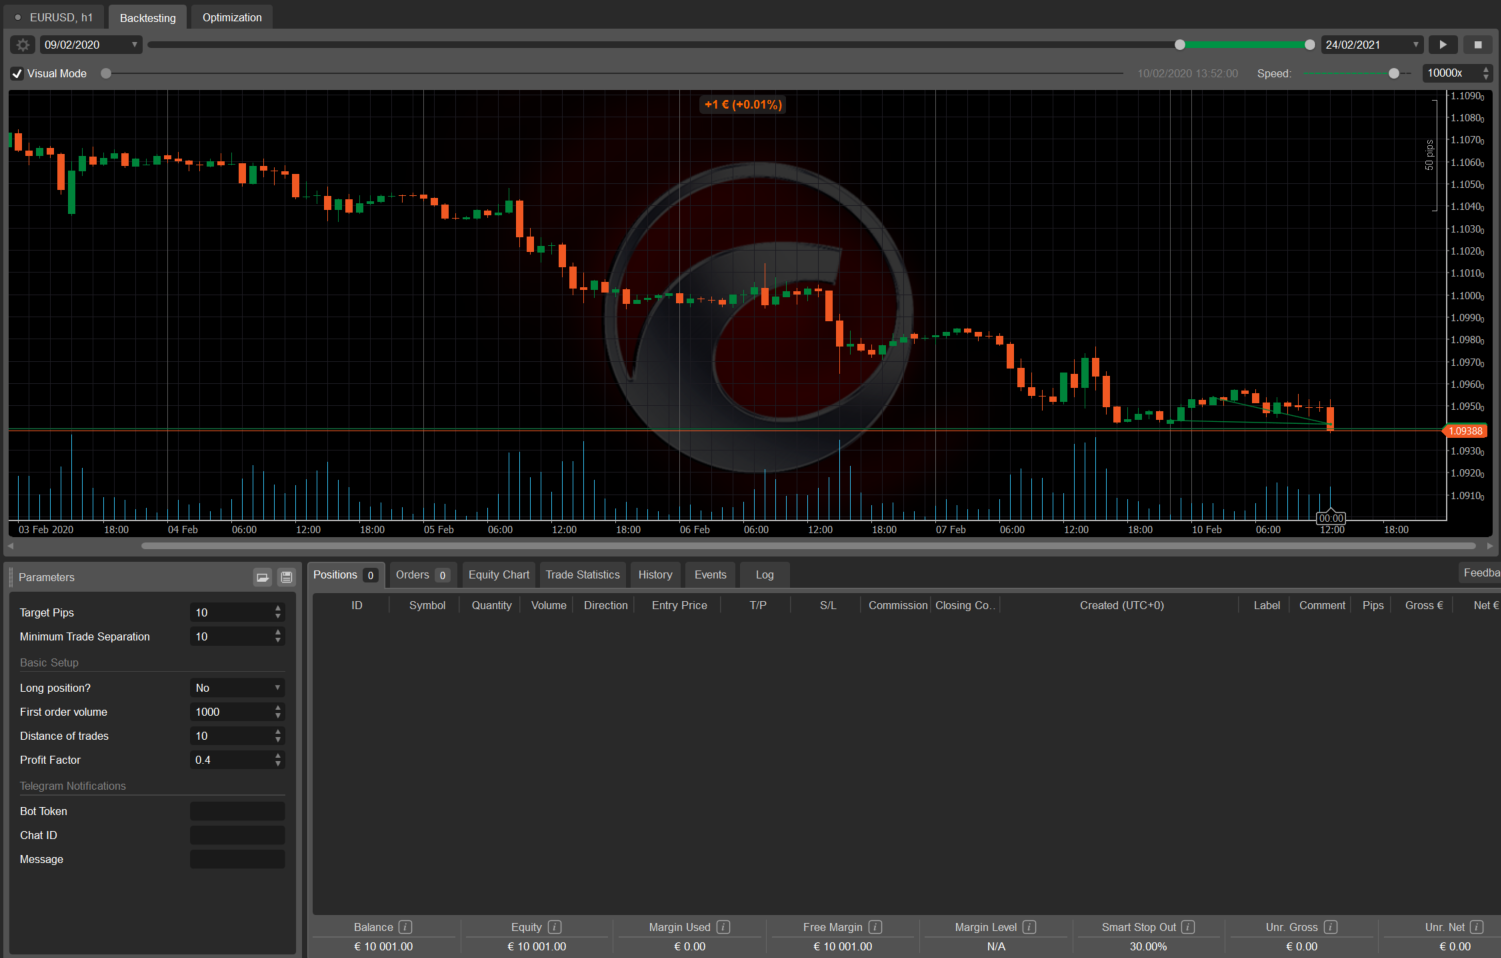Click the S/L column header
The height and width of the screenshot is (958, 1501).
tap(828, 605)
